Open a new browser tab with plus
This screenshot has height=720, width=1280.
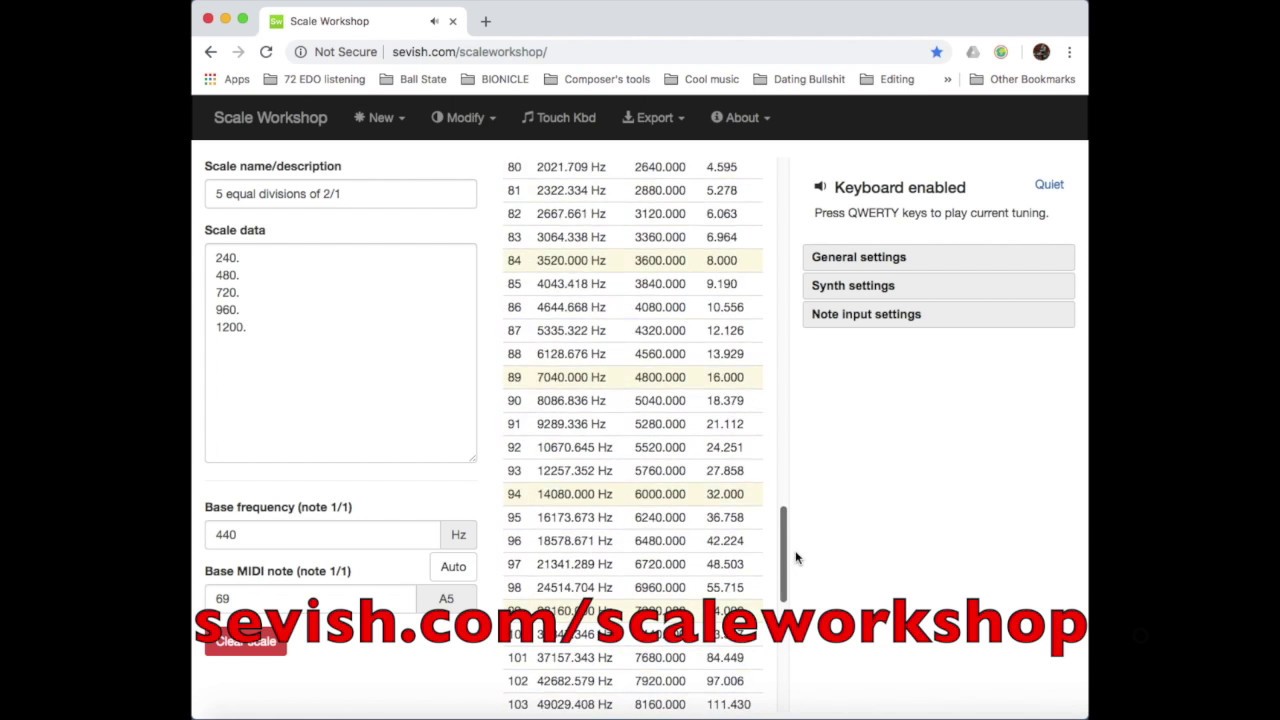coord(486,21)
